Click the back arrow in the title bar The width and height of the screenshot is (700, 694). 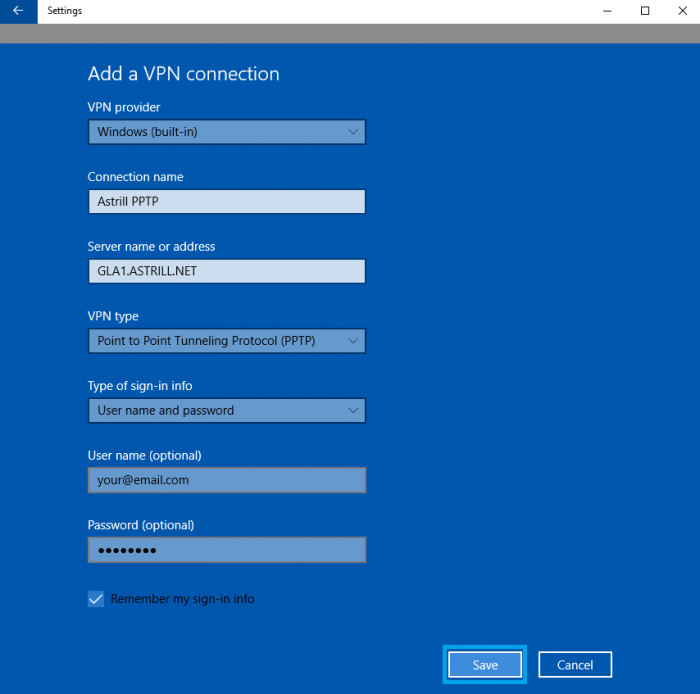(x=17, y=11)
